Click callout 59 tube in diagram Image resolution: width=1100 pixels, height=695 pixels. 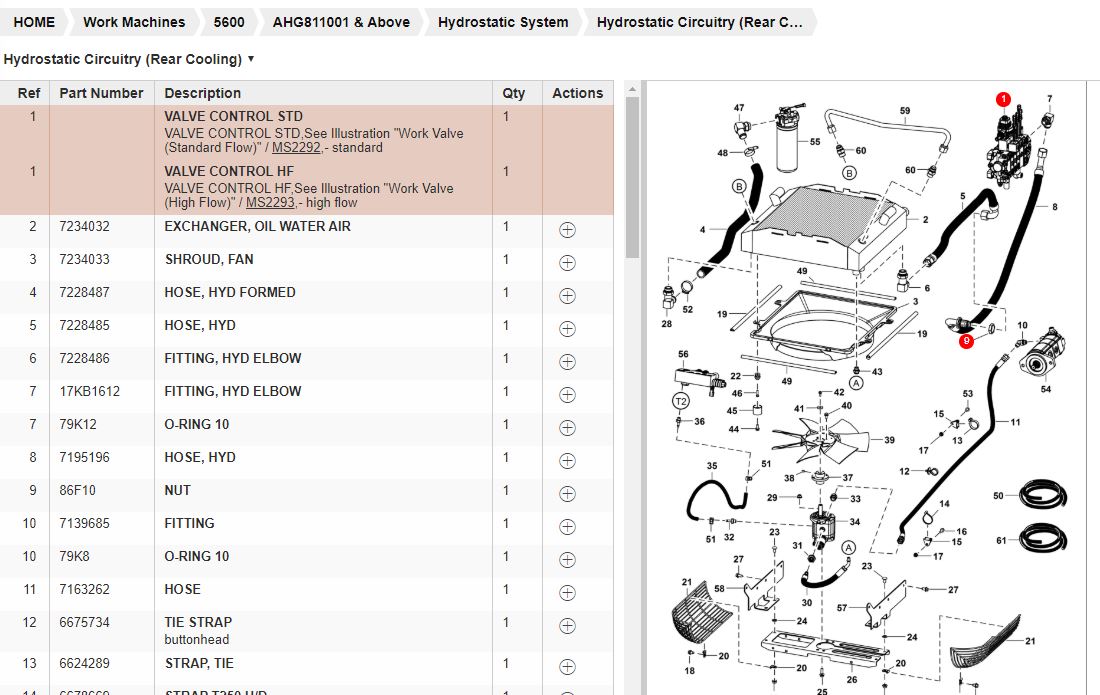(x=905, y=111)
